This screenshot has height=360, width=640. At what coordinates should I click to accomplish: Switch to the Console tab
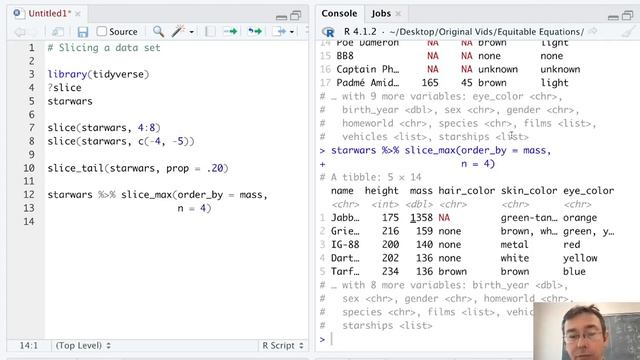click(339, 13)
